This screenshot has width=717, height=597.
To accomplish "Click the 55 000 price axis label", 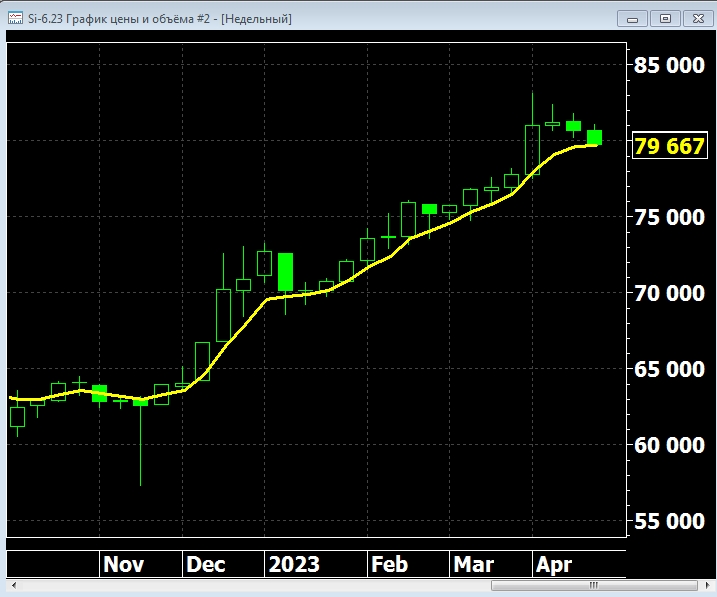I will [x=669, y=521].
